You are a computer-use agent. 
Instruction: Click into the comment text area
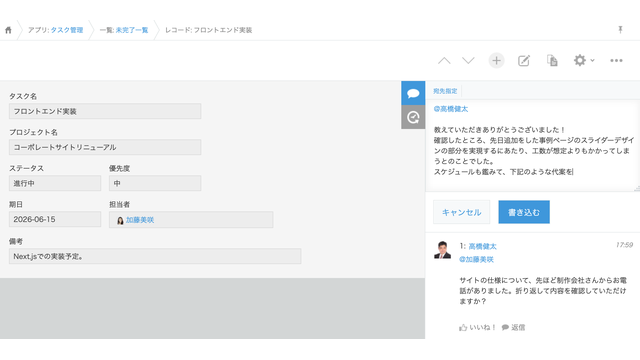click(x=533, y=145)
